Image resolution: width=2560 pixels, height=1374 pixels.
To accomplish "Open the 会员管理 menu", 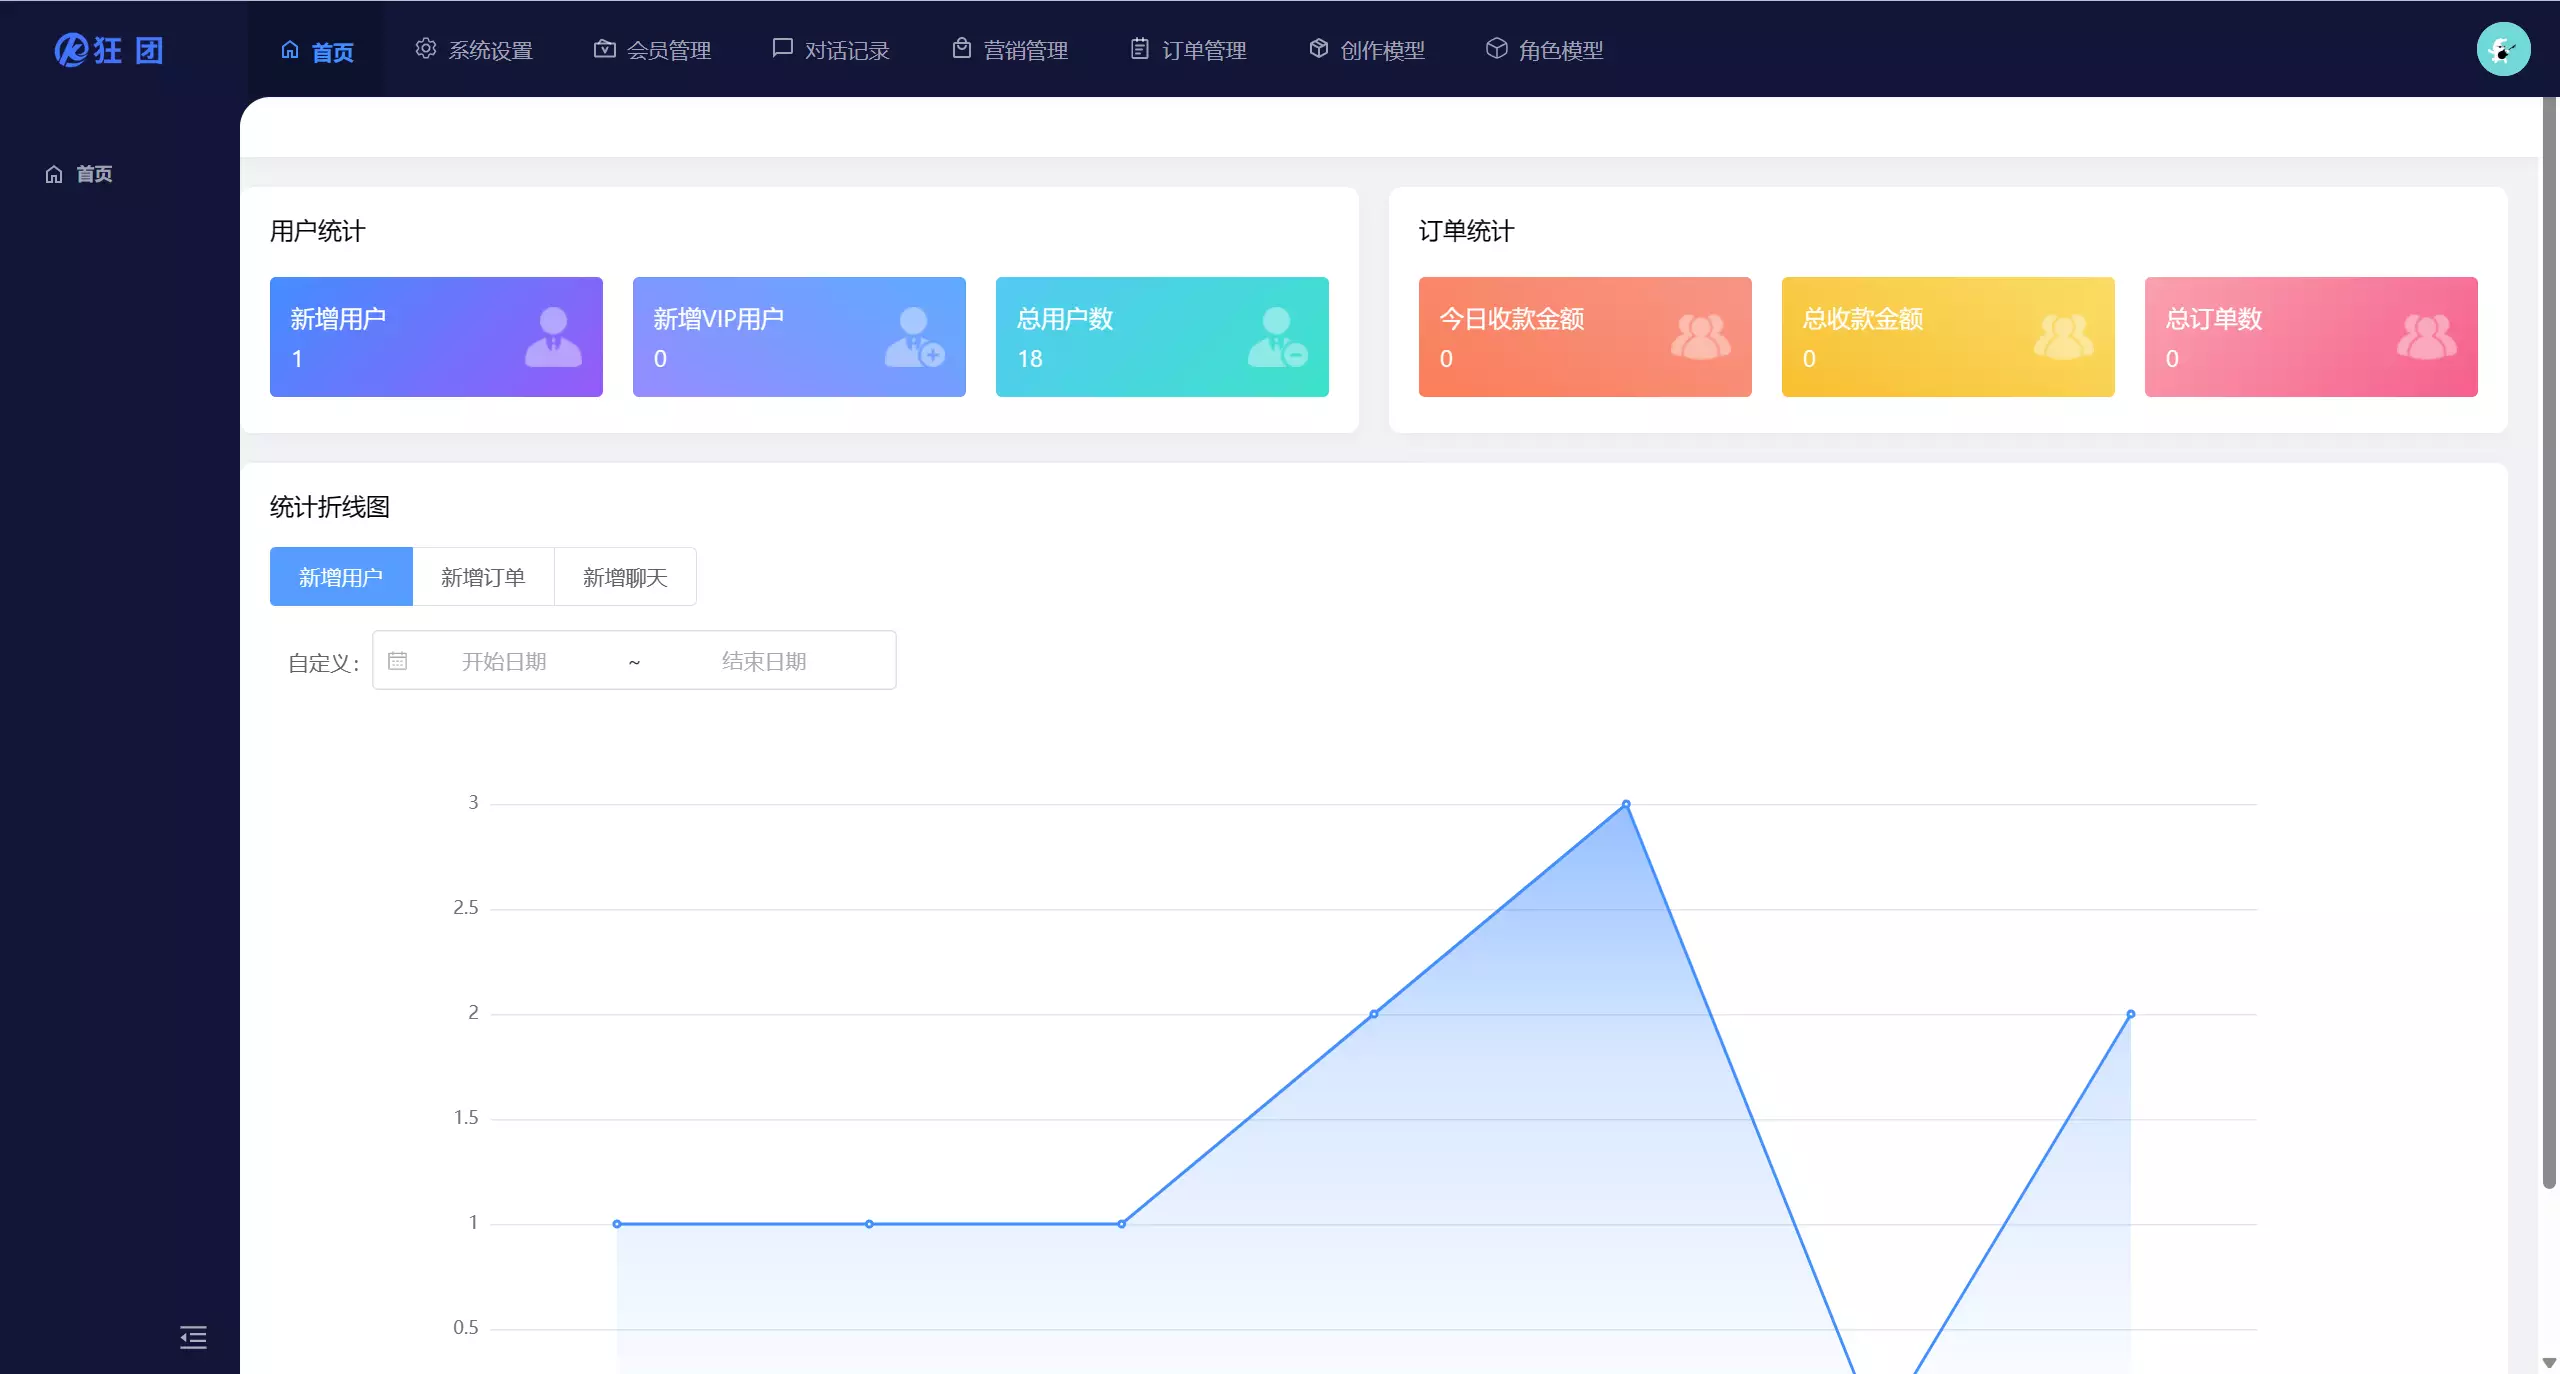I will click(x=652, y=49).
